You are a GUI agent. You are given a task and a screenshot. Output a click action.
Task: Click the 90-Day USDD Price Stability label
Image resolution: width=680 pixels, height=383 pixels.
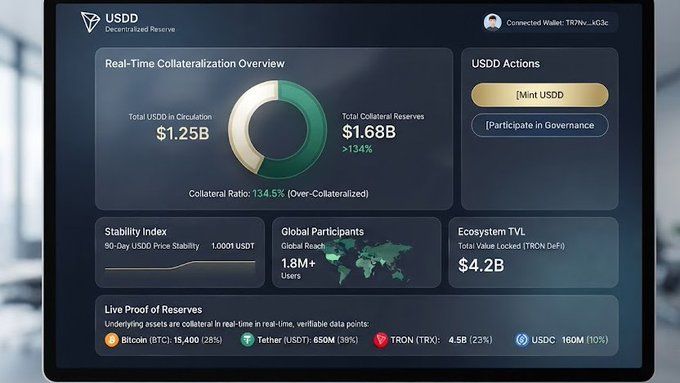pos(152,246)
